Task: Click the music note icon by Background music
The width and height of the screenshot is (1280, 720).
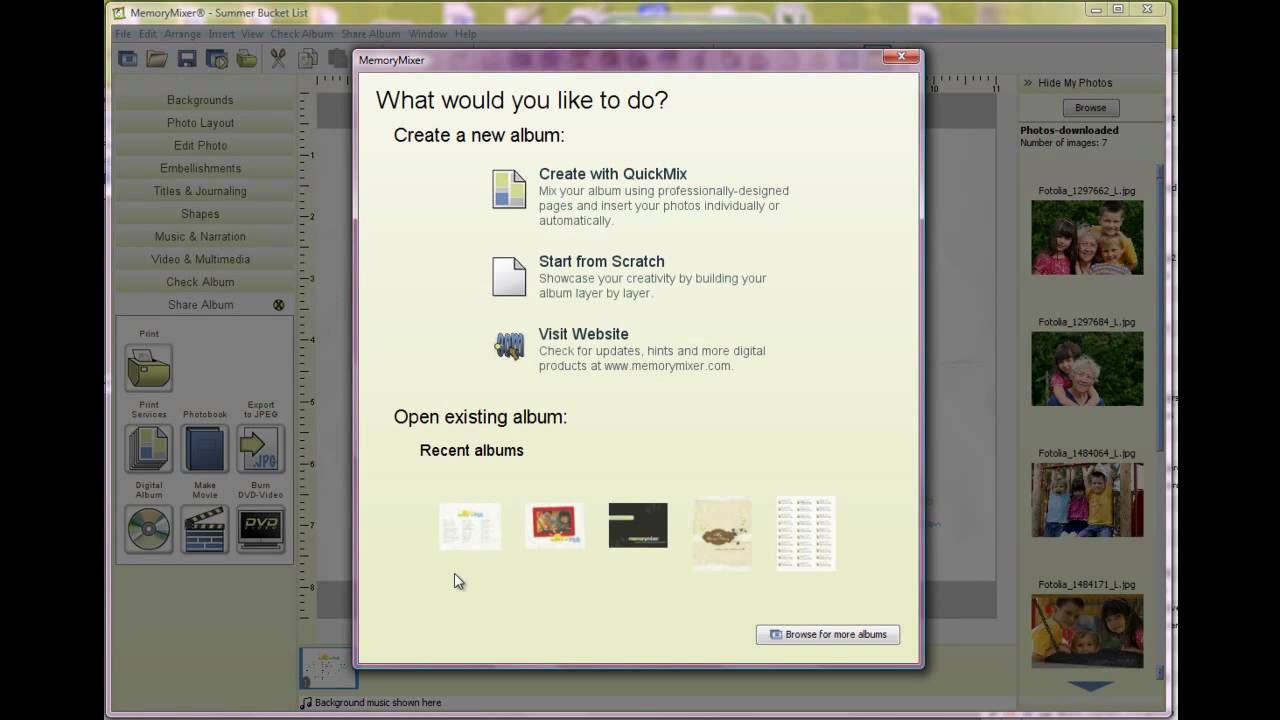Action: click(306, 703)
